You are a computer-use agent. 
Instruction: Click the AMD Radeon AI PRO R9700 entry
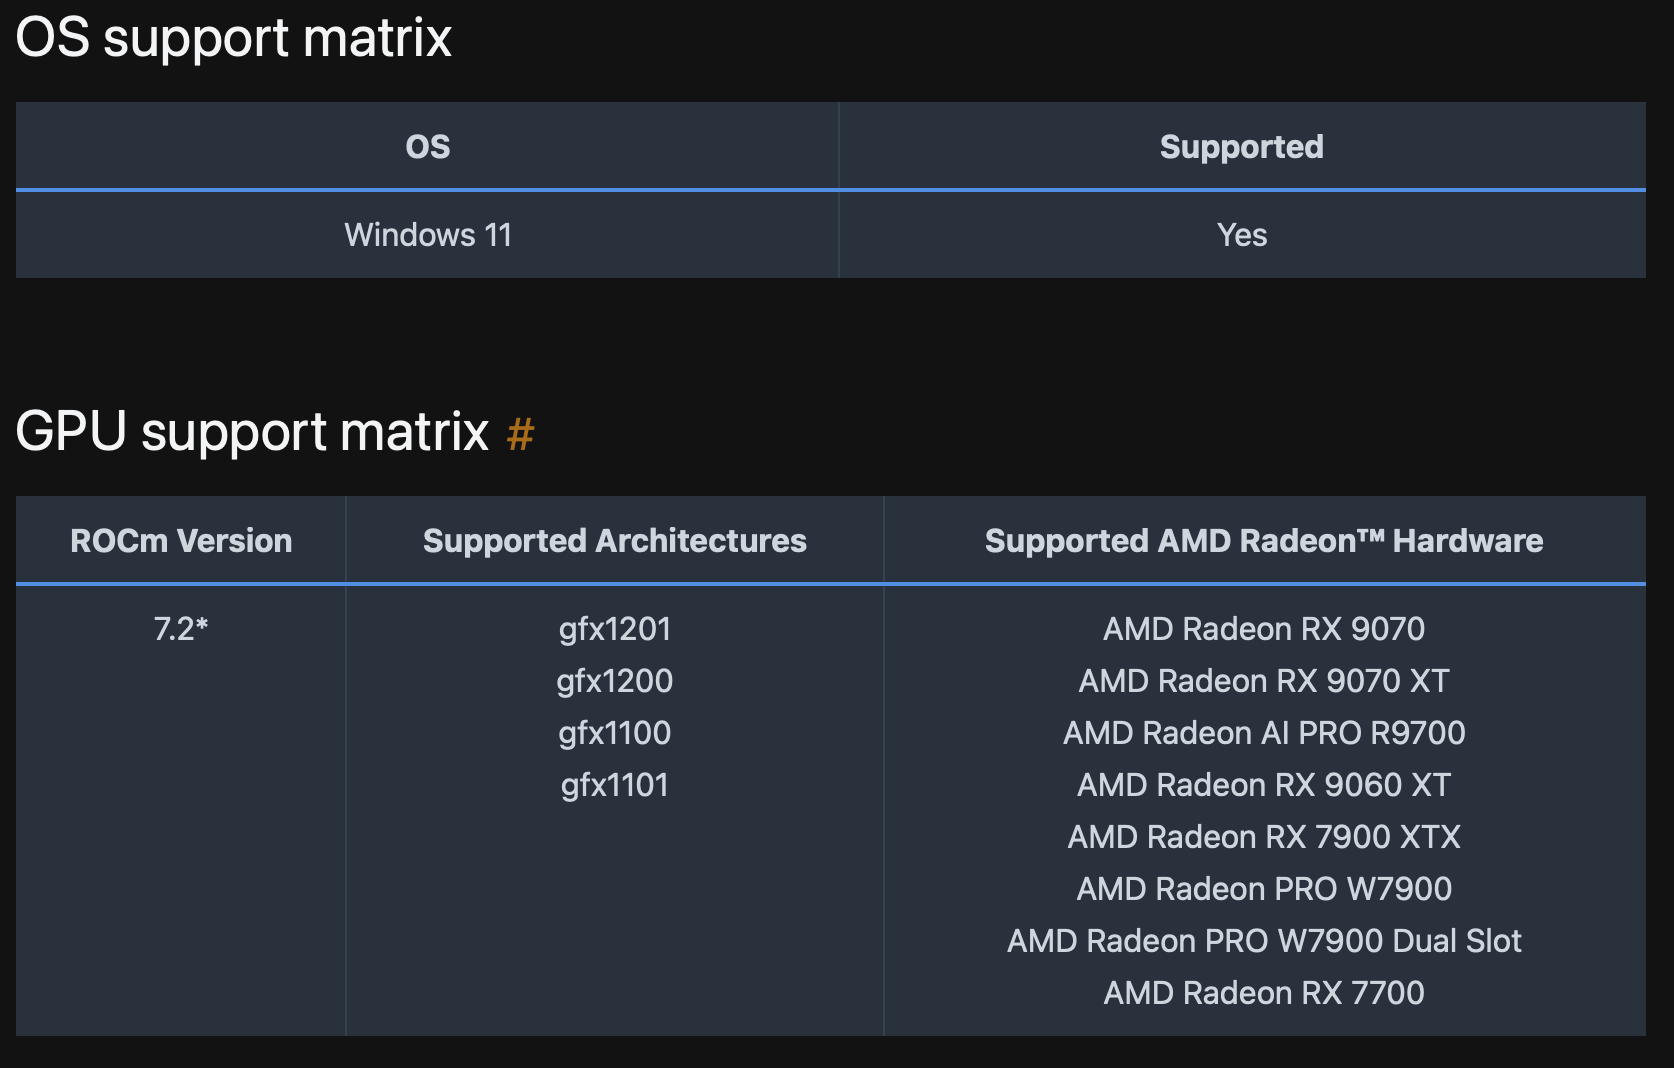1263,733
